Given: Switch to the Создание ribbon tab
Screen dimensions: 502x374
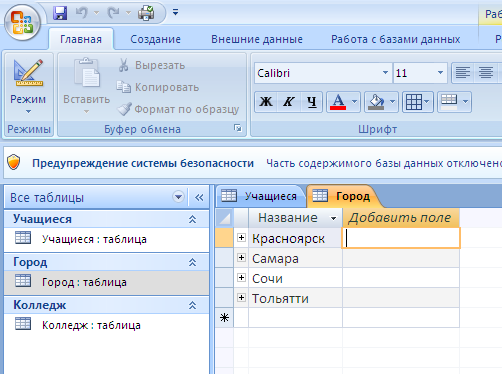Looking at the screenshot, I should point(155,39).
